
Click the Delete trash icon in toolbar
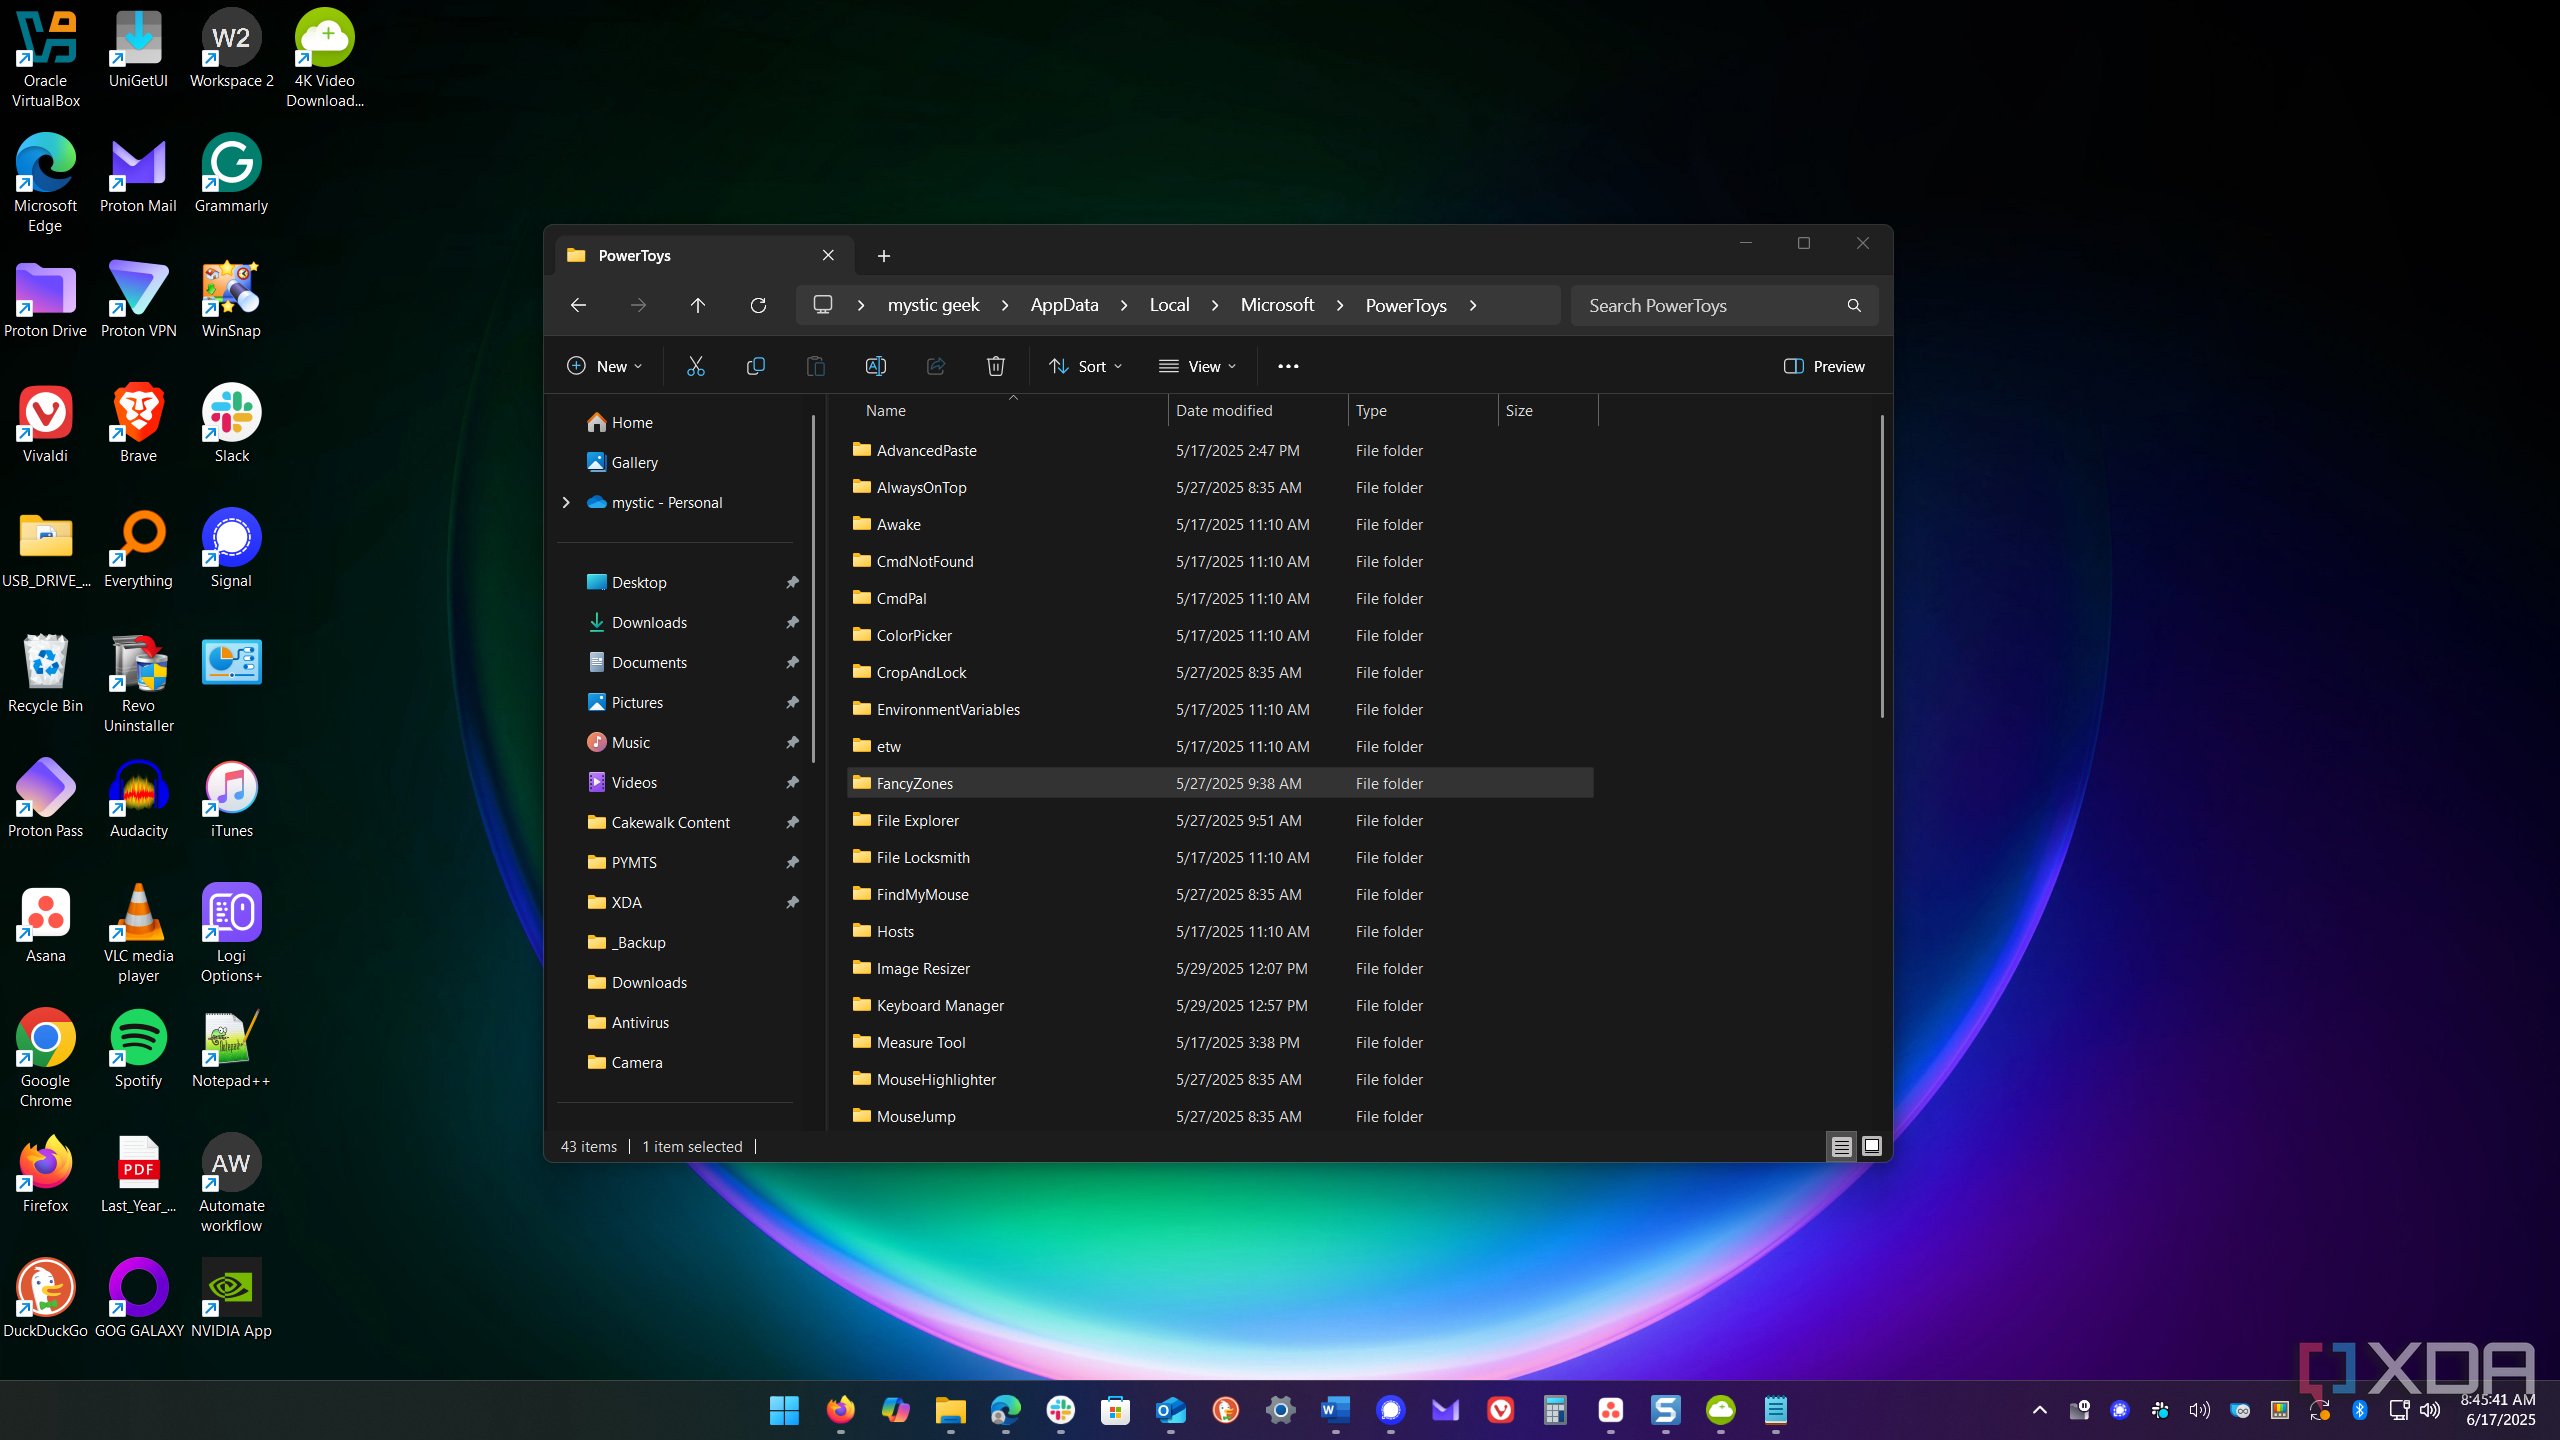tap(996, 366)
